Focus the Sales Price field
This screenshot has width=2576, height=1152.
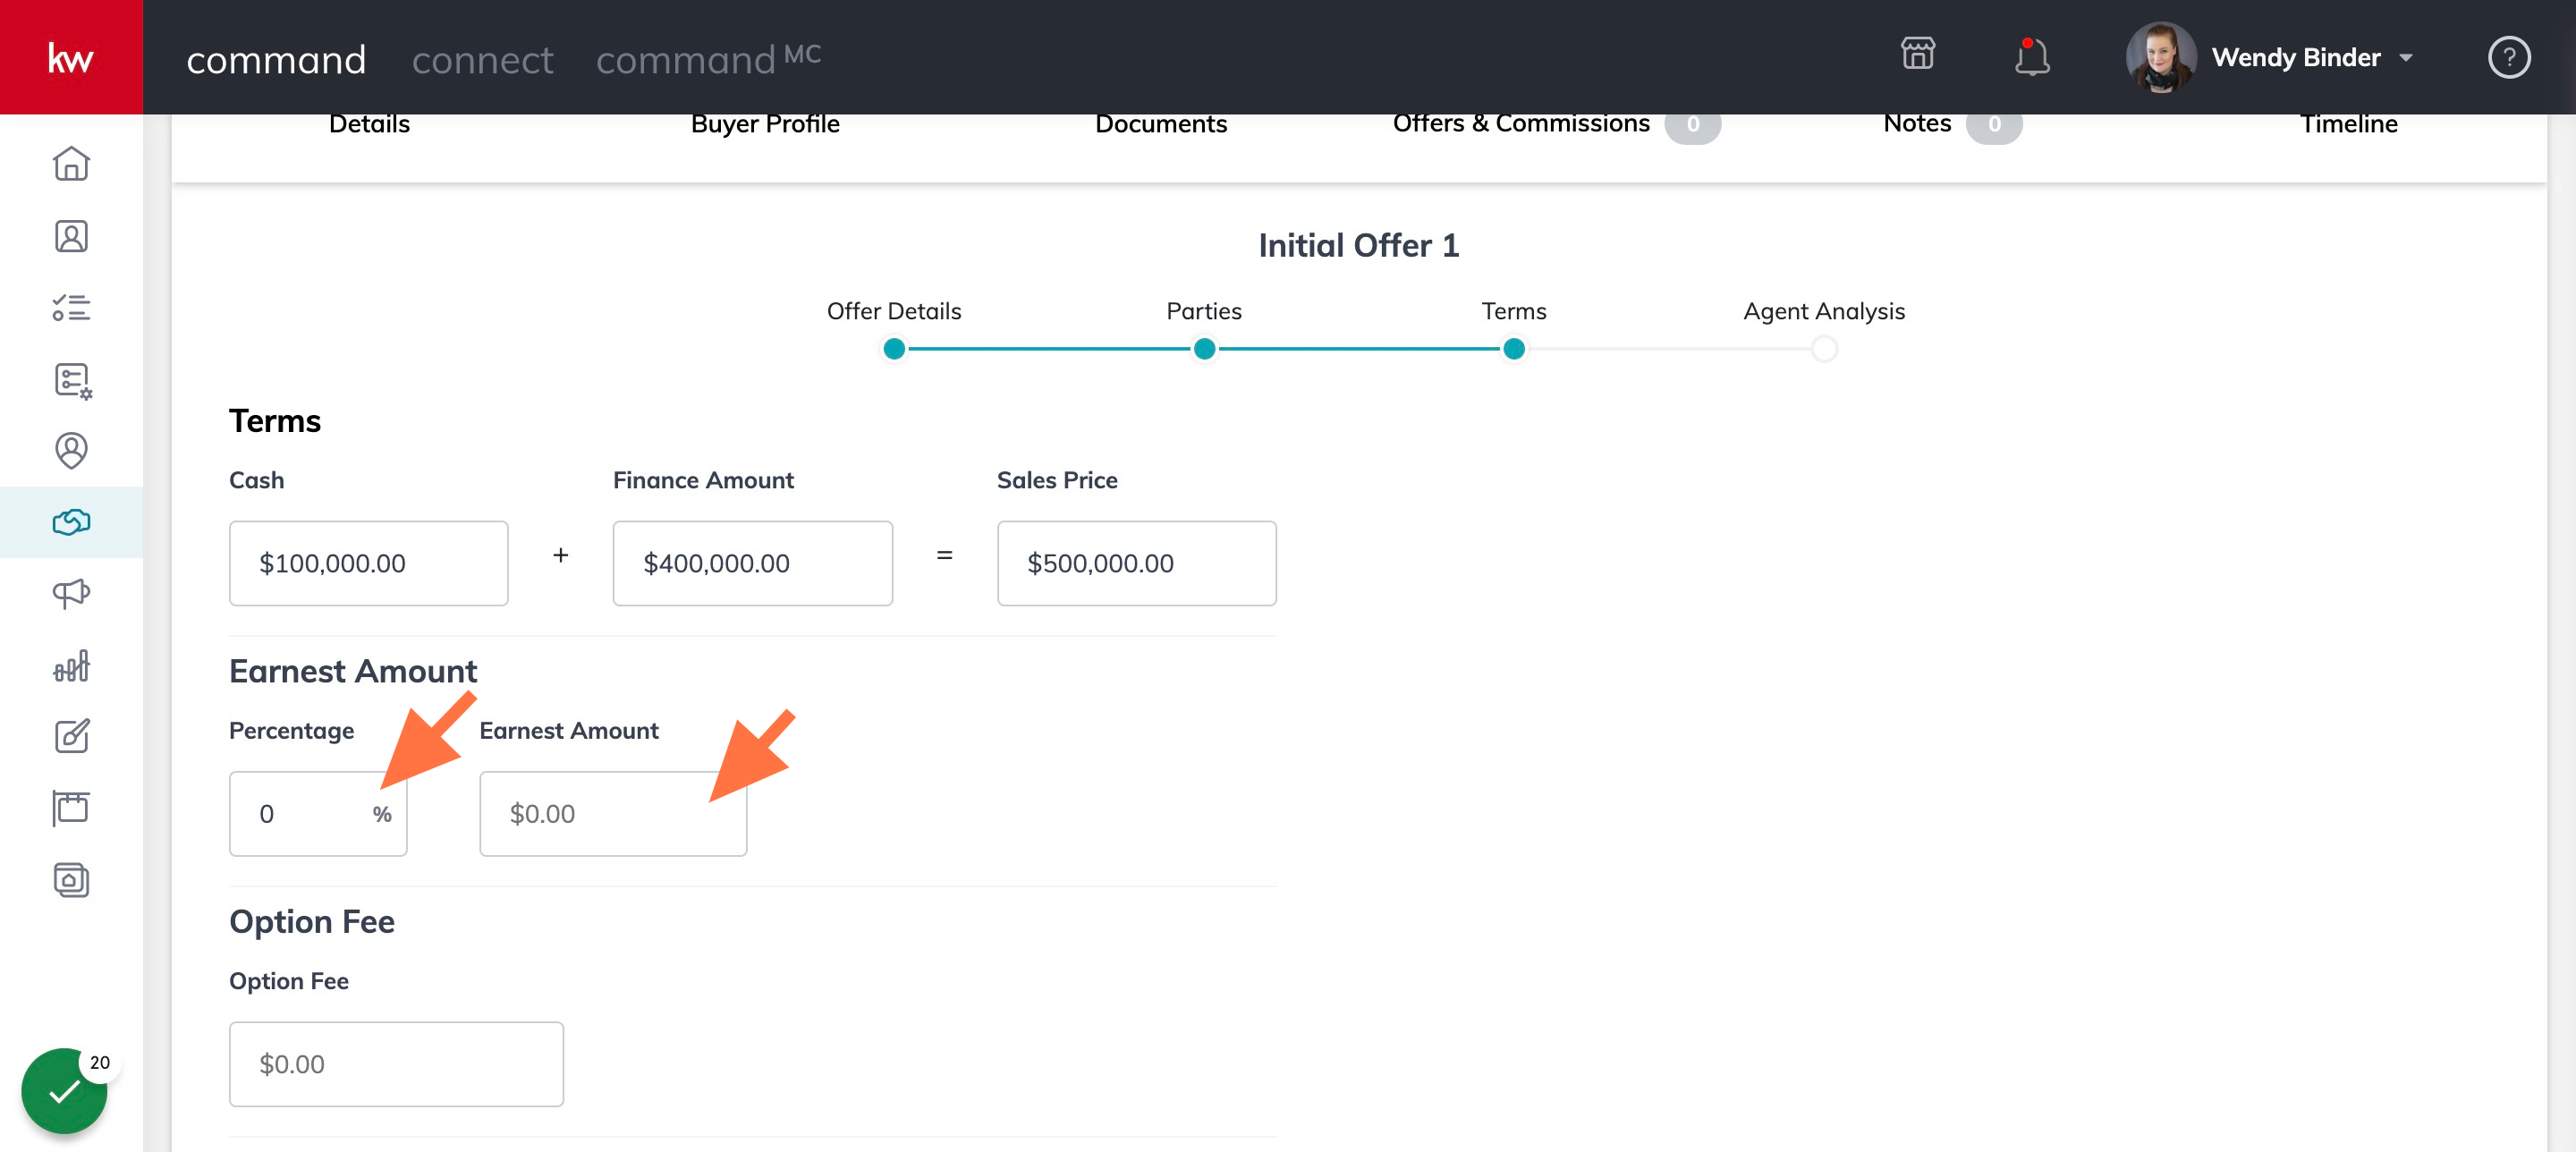click(1136, 563)
